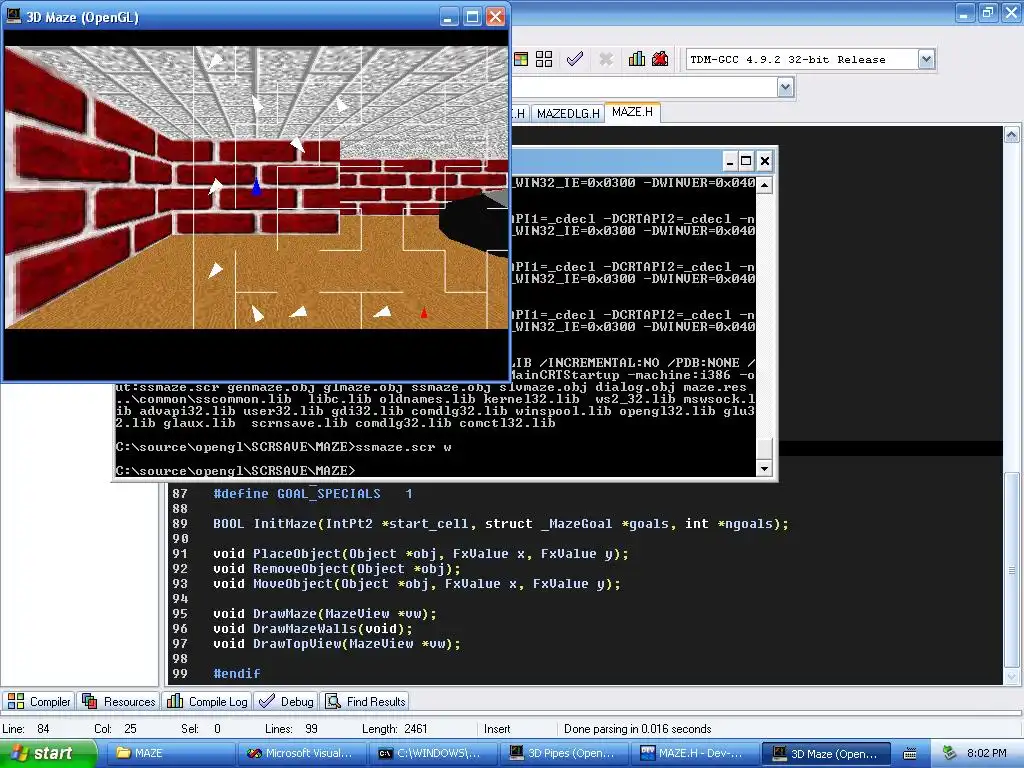This screenshot has width=1024, height=768.
Task: Click the Safely Remove Hardware tray icon
Action: coord(949,753)
